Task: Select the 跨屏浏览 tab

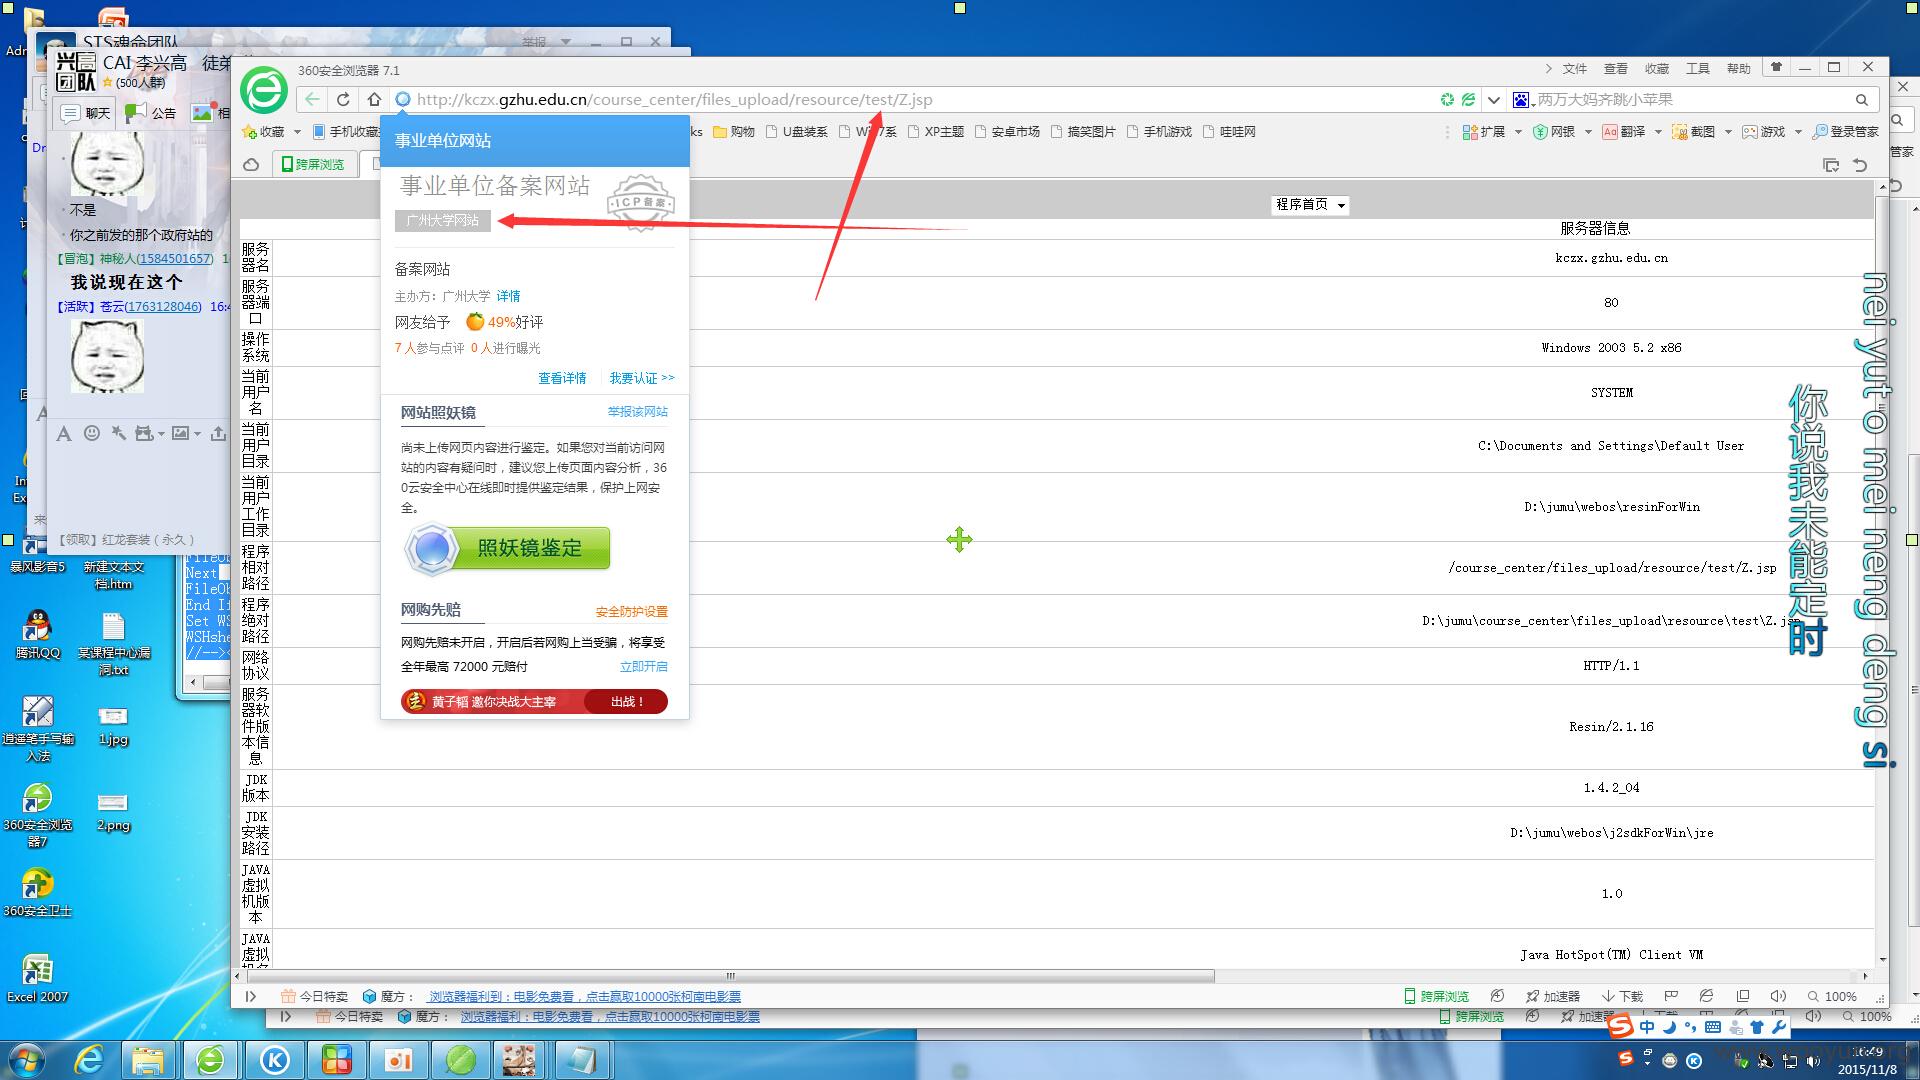Action: 313,164
